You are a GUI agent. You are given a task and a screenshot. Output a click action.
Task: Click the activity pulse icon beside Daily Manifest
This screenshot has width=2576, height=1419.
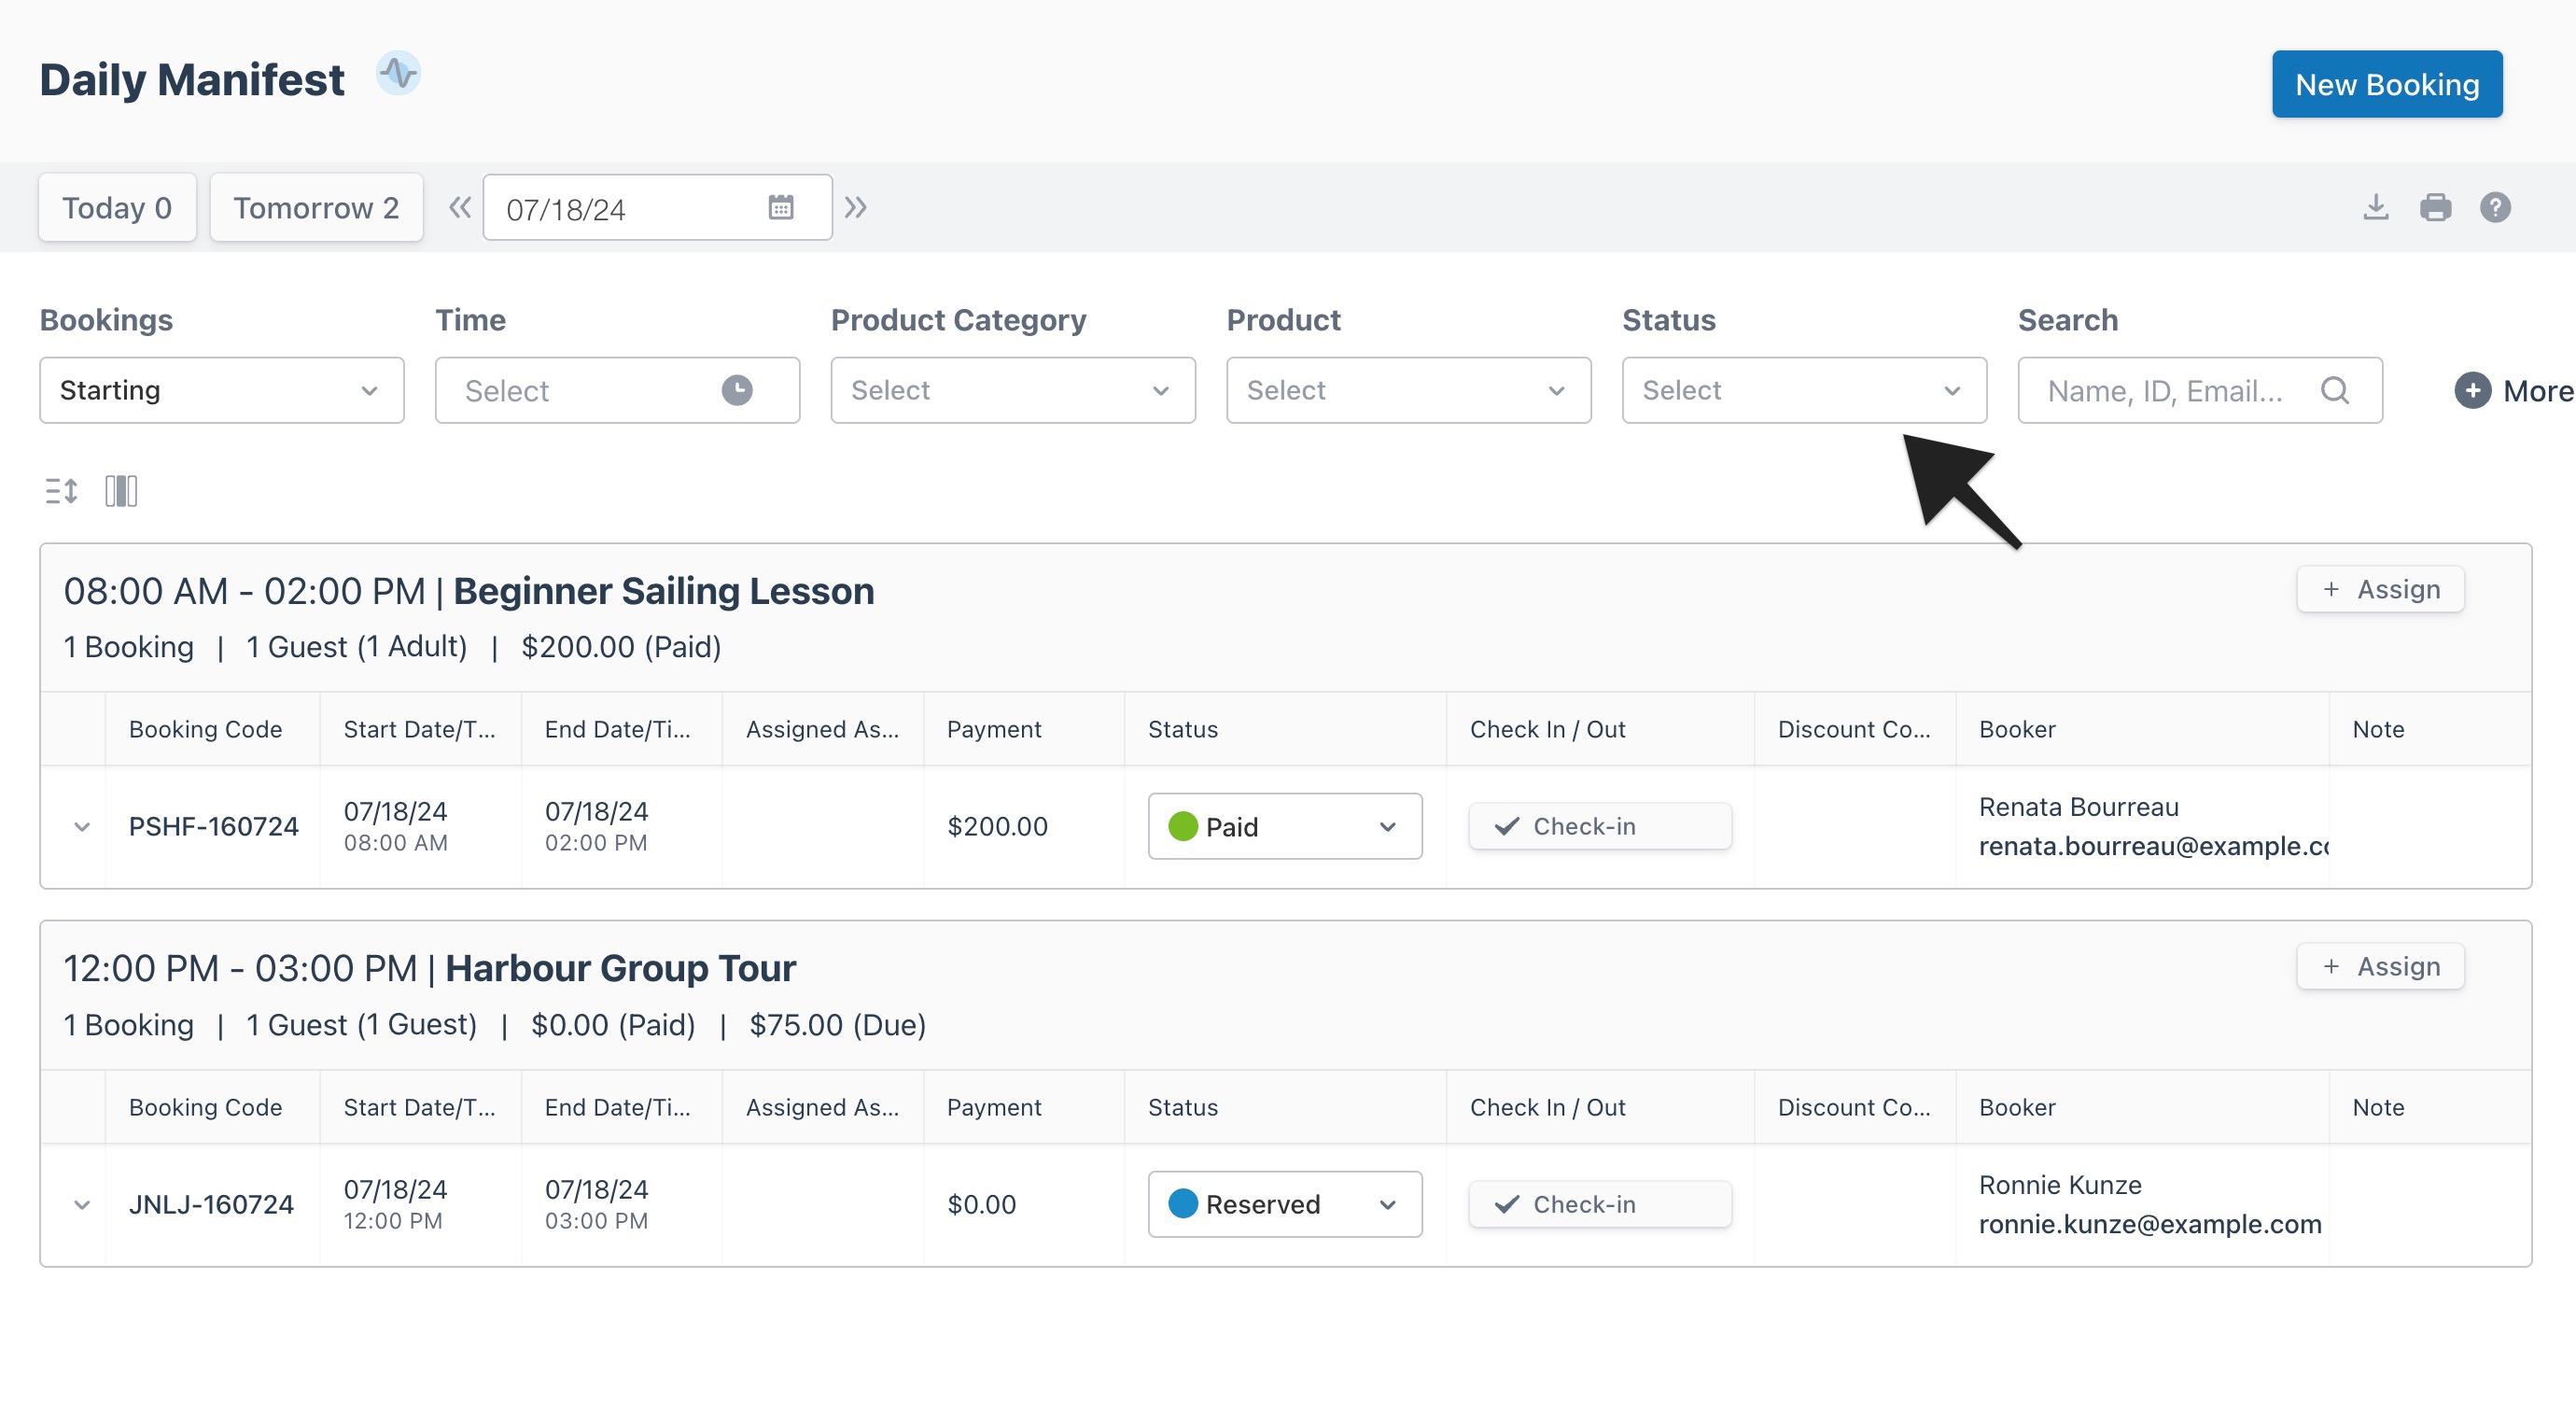398,74
